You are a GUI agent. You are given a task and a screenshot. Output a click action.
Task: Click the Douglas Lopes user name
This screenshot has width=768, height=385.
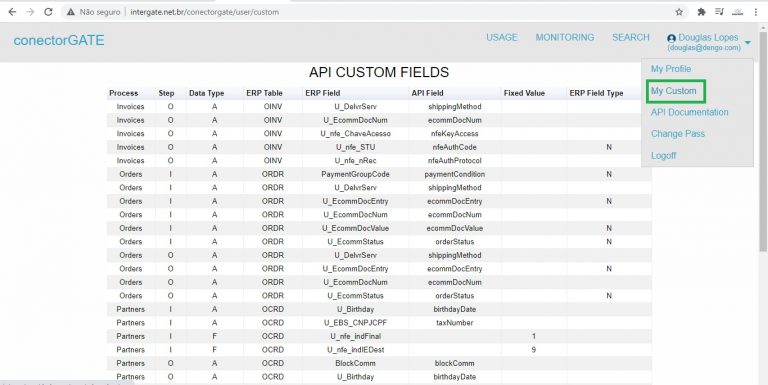(708, 38)
